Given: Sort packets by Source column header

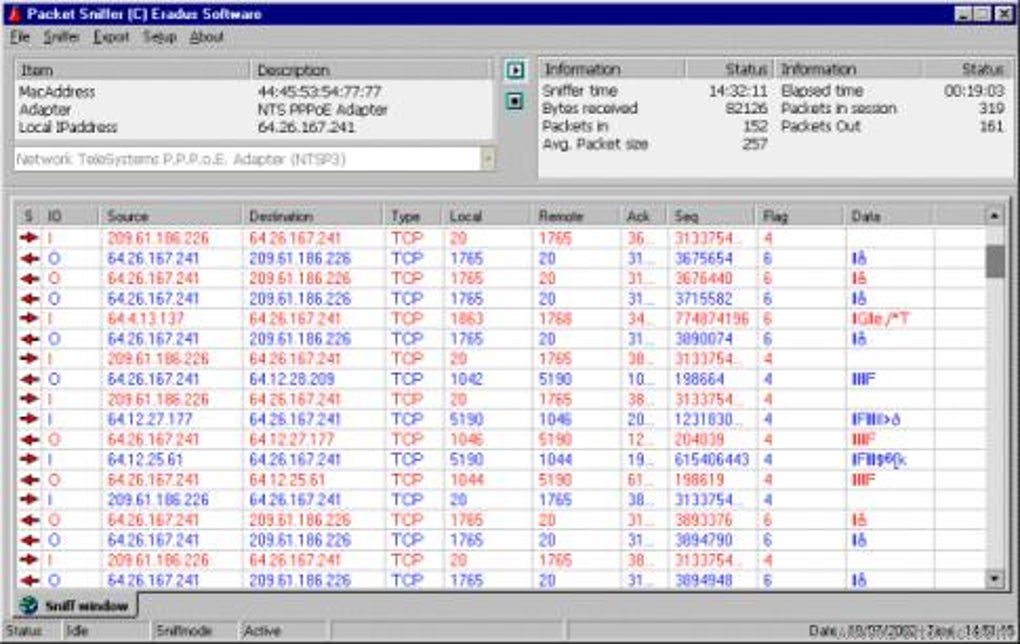Looking at the screenshot, I should [170, 216].
